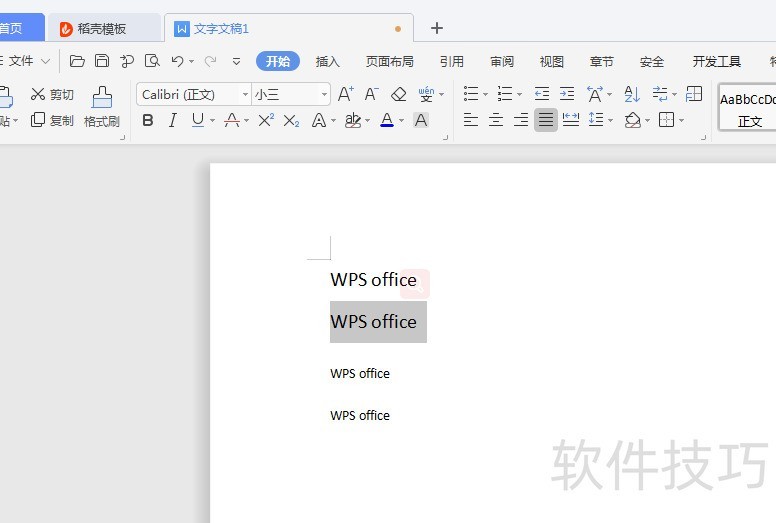Click the Save icon

tap(102, 61)
